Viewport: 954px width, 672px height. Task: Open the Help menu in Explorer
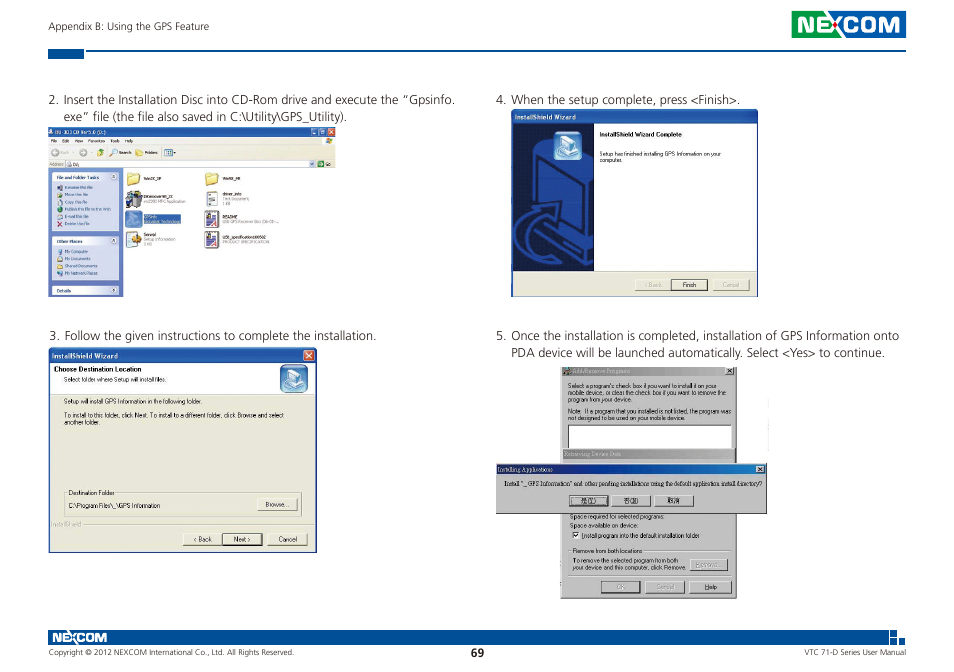(x=129, y=141)
